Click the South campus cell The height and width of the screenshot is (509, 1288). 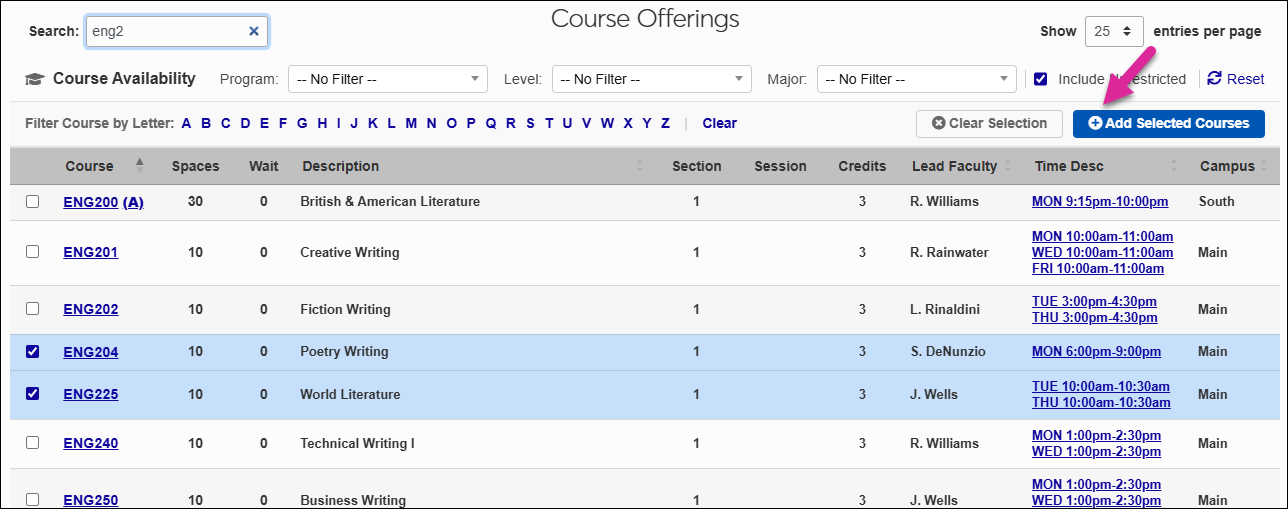click(x=1216, y=201)
